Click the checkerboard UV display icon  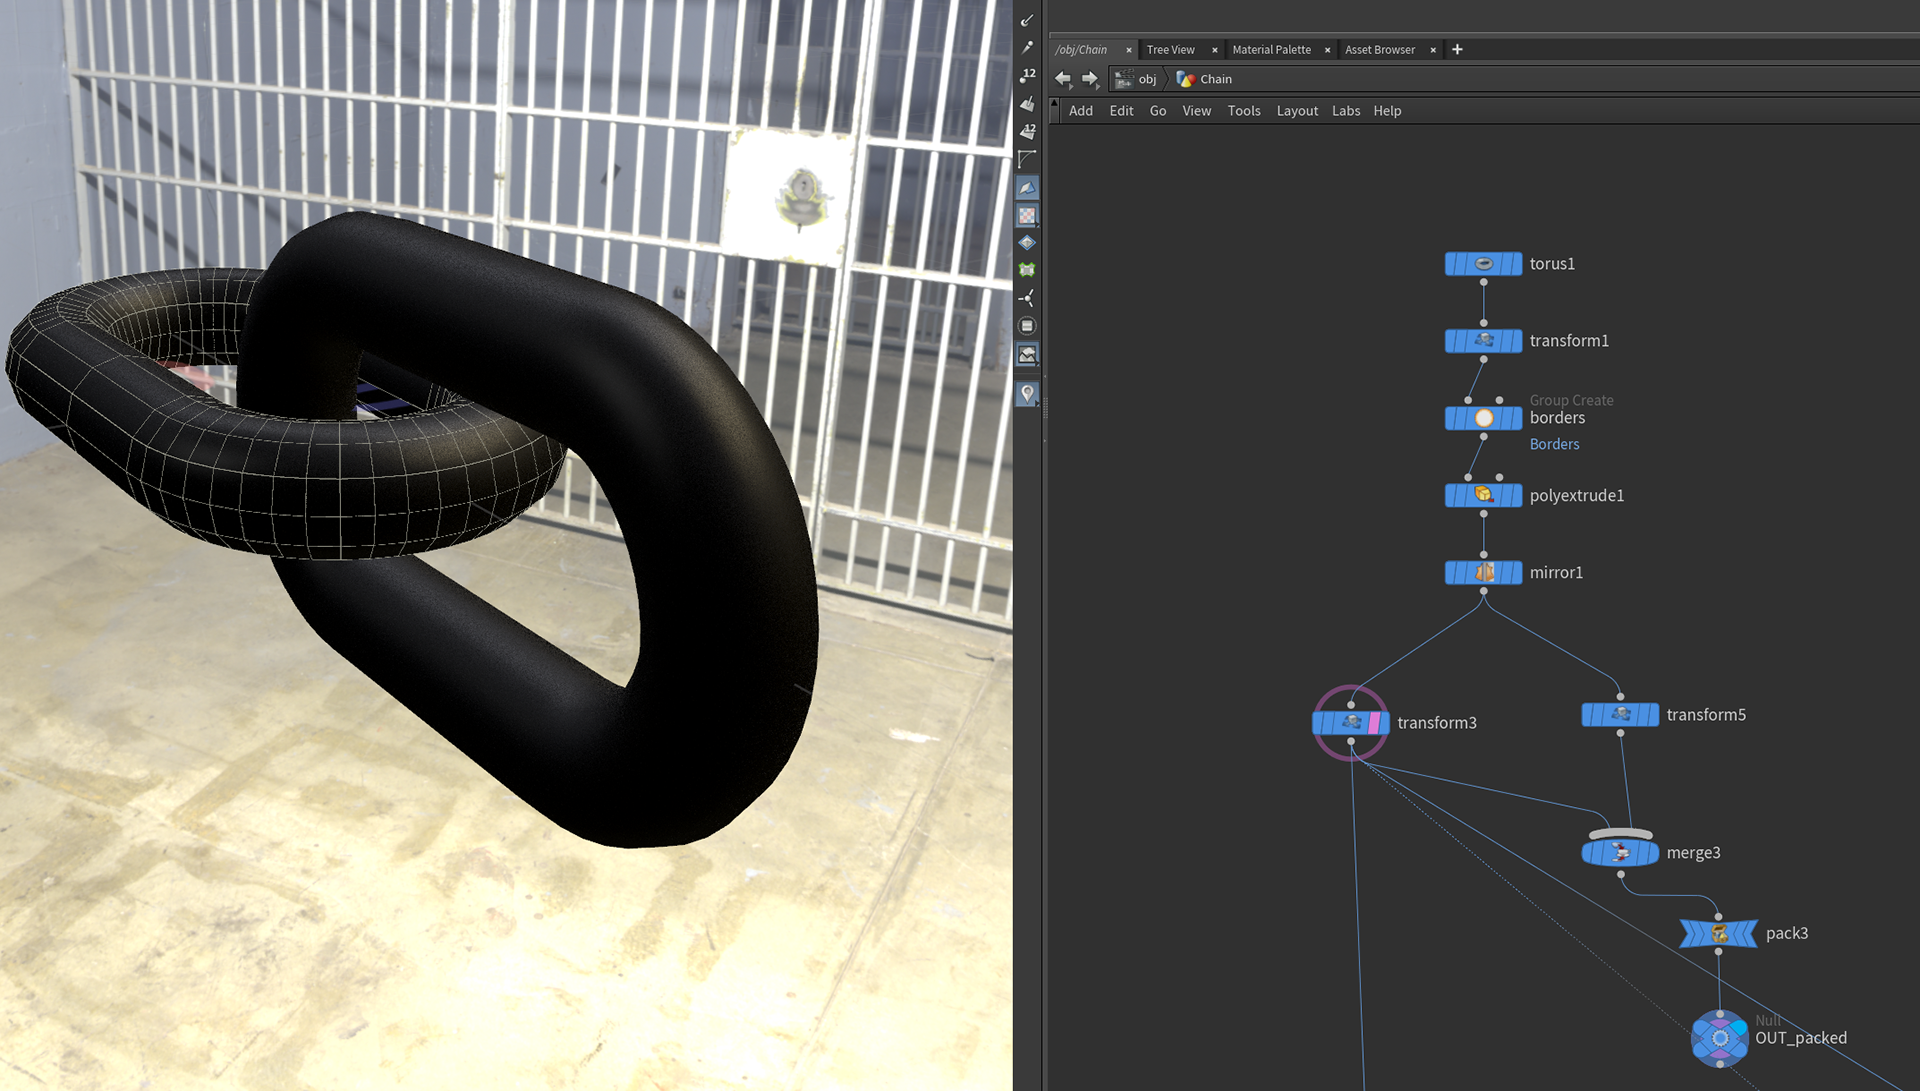click(1027, 215)
